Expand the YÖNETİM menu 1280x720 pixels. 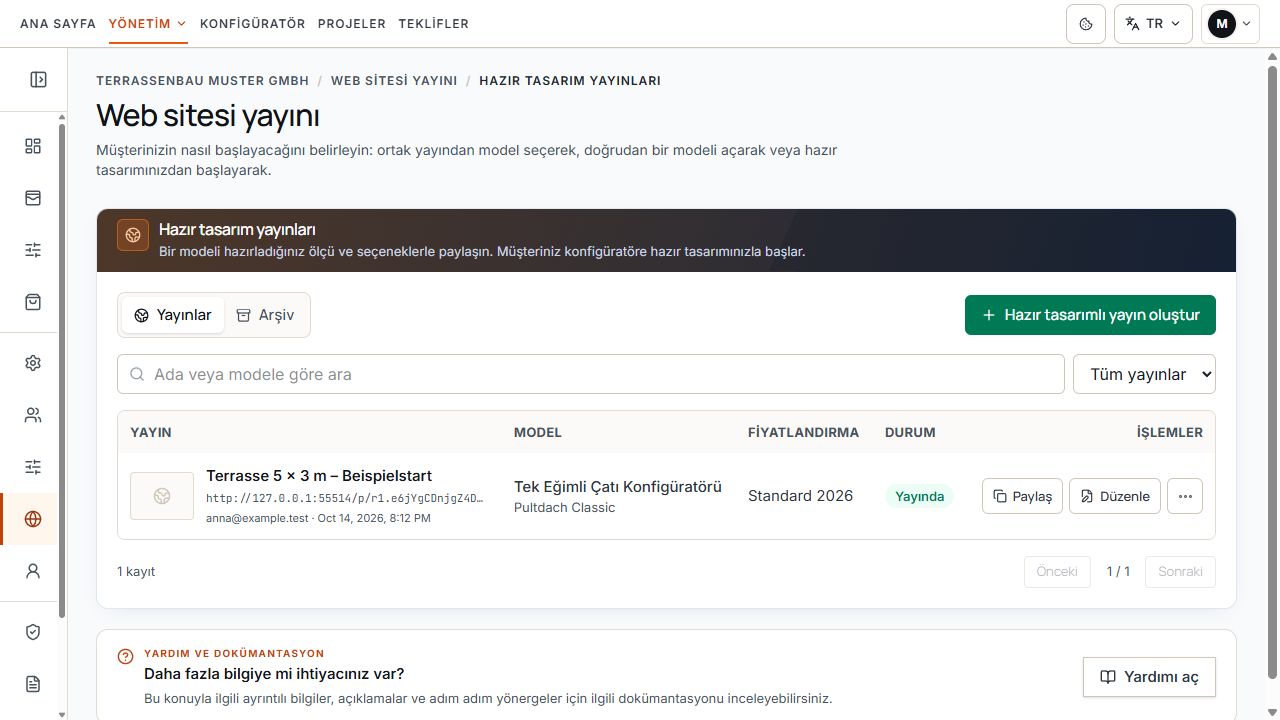[148, 24]
